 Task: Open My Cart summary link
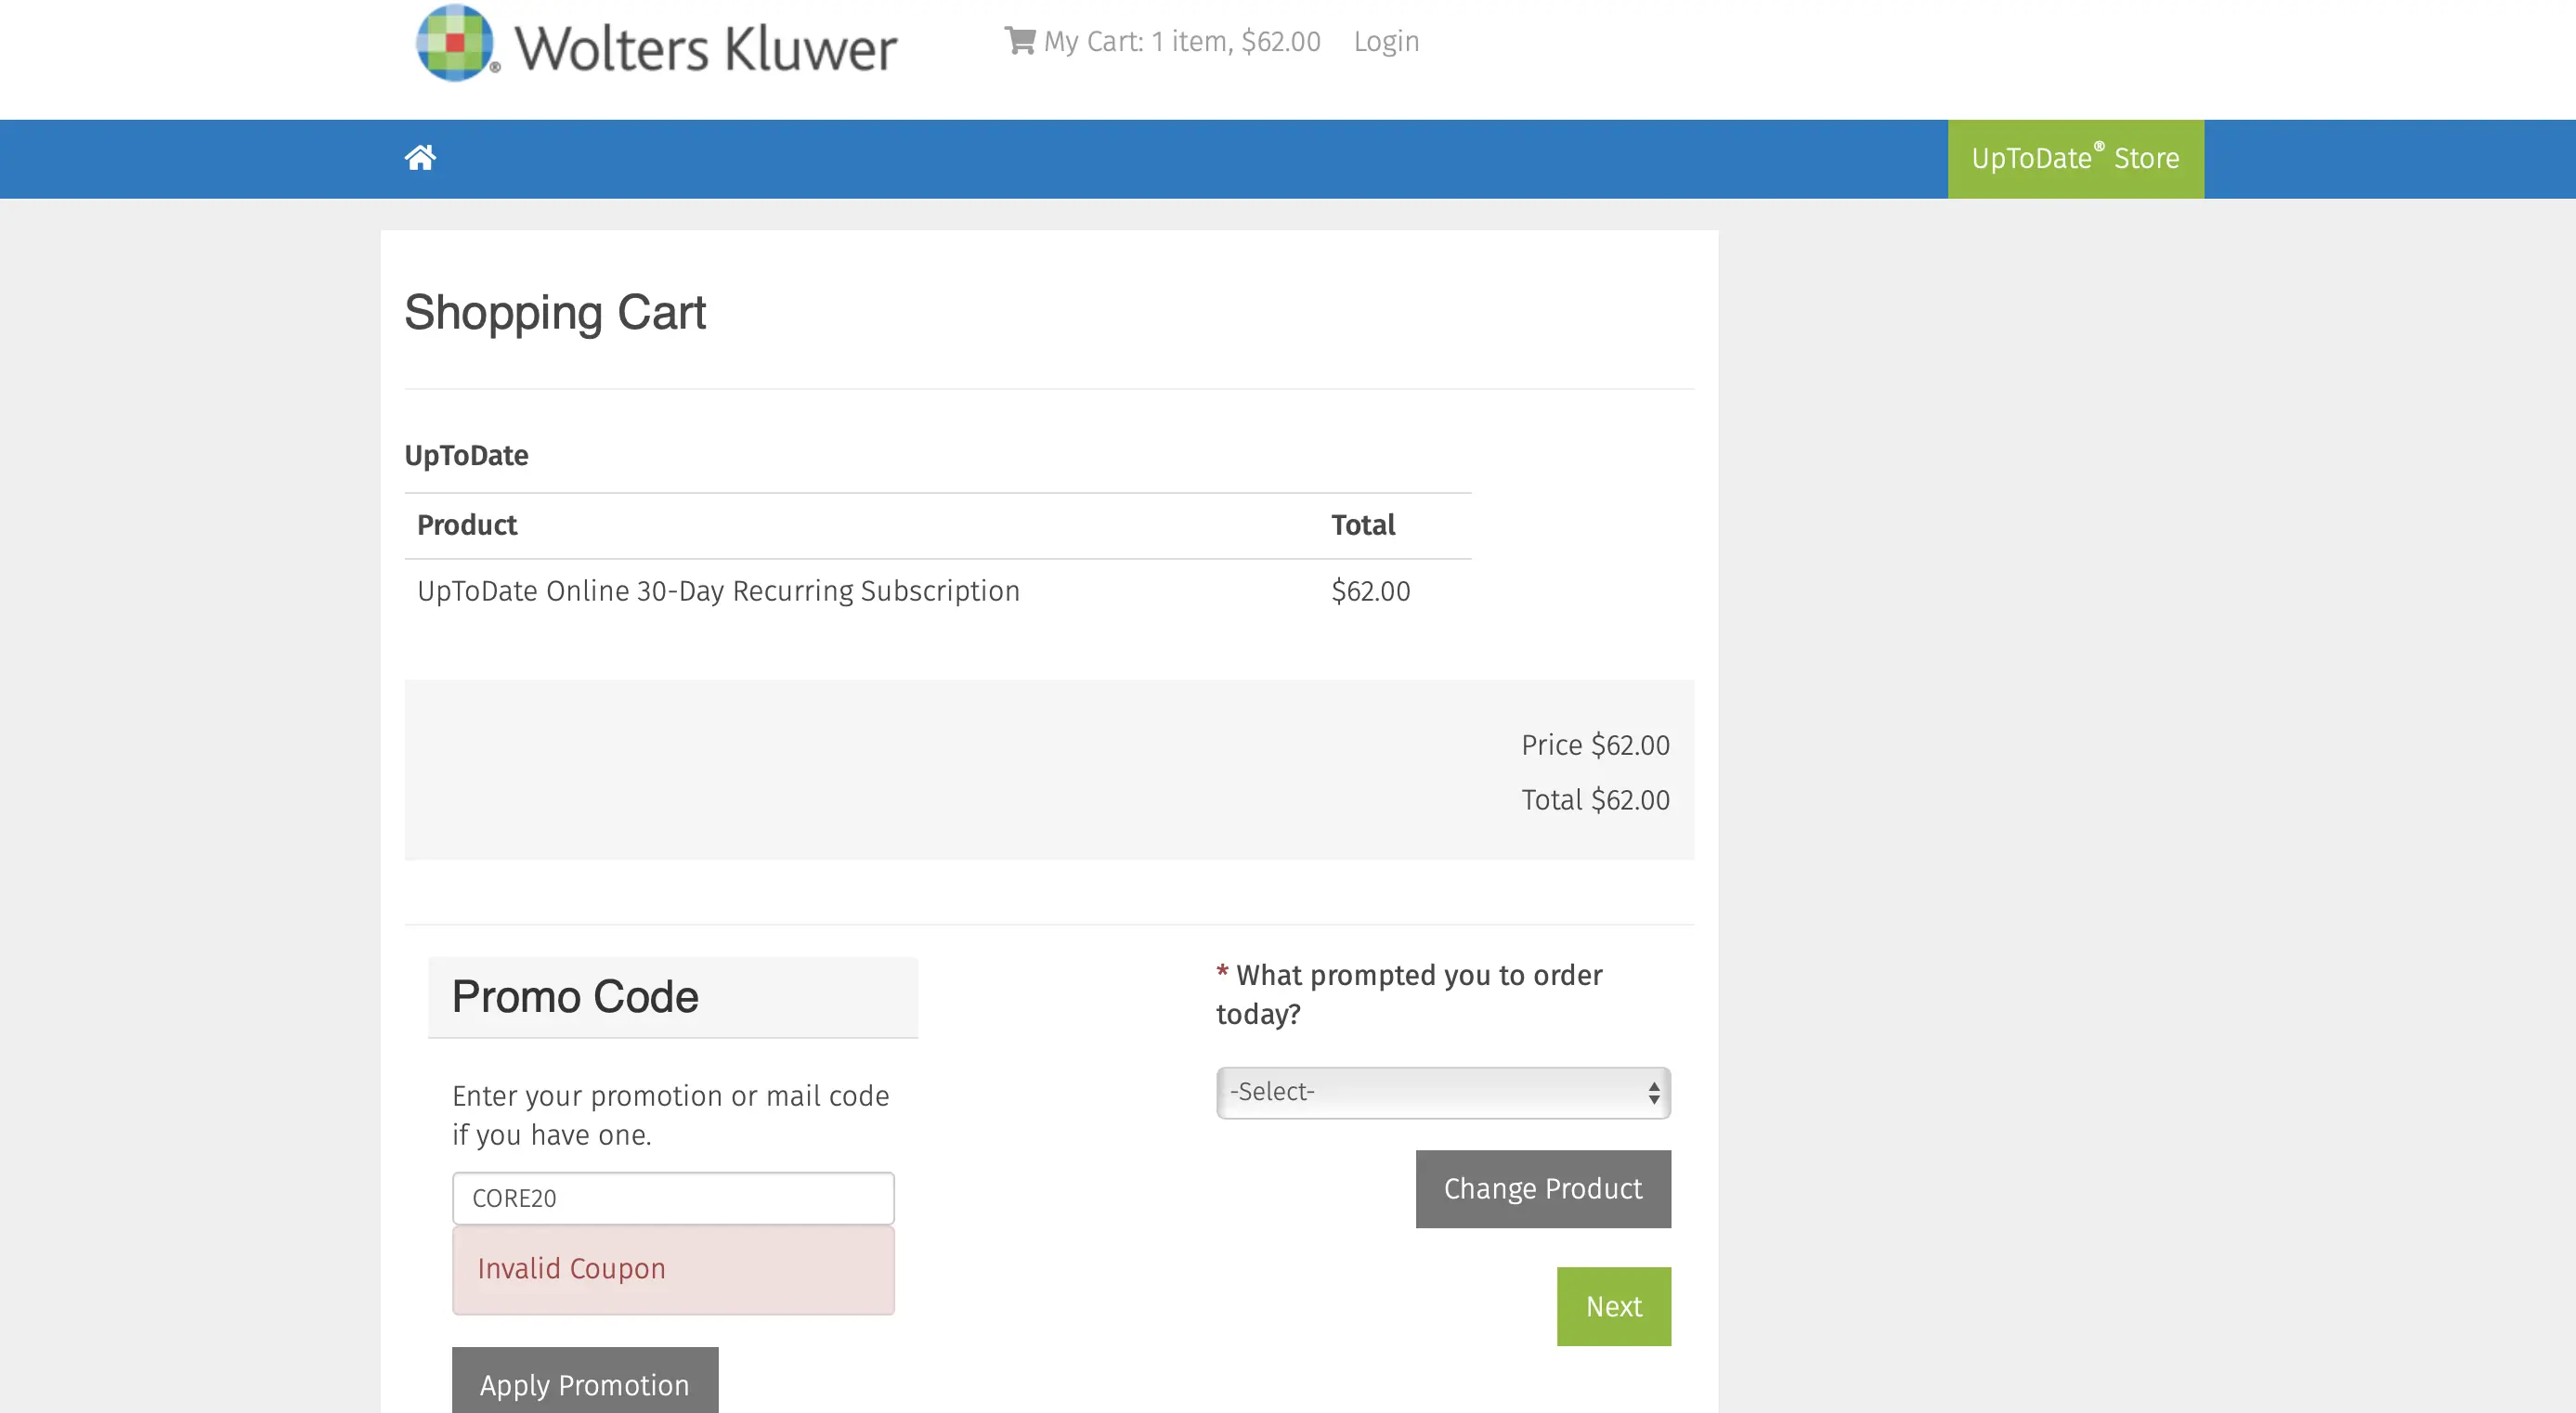(x=1181, y=41)
